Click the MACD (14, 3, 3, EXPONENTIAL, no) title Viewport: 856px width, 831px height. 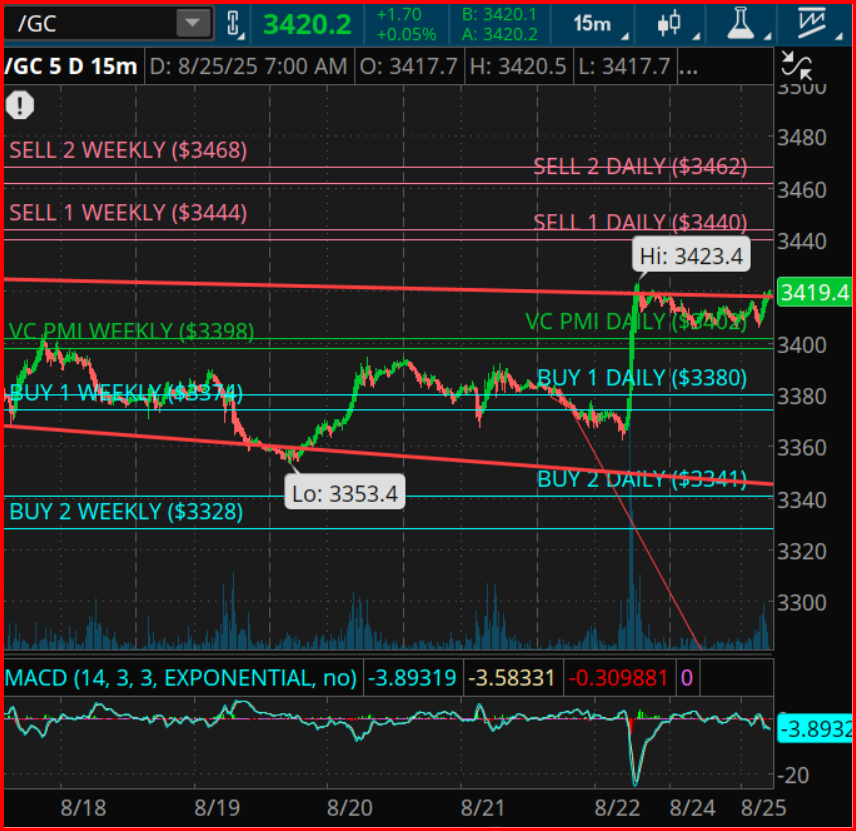180,678
